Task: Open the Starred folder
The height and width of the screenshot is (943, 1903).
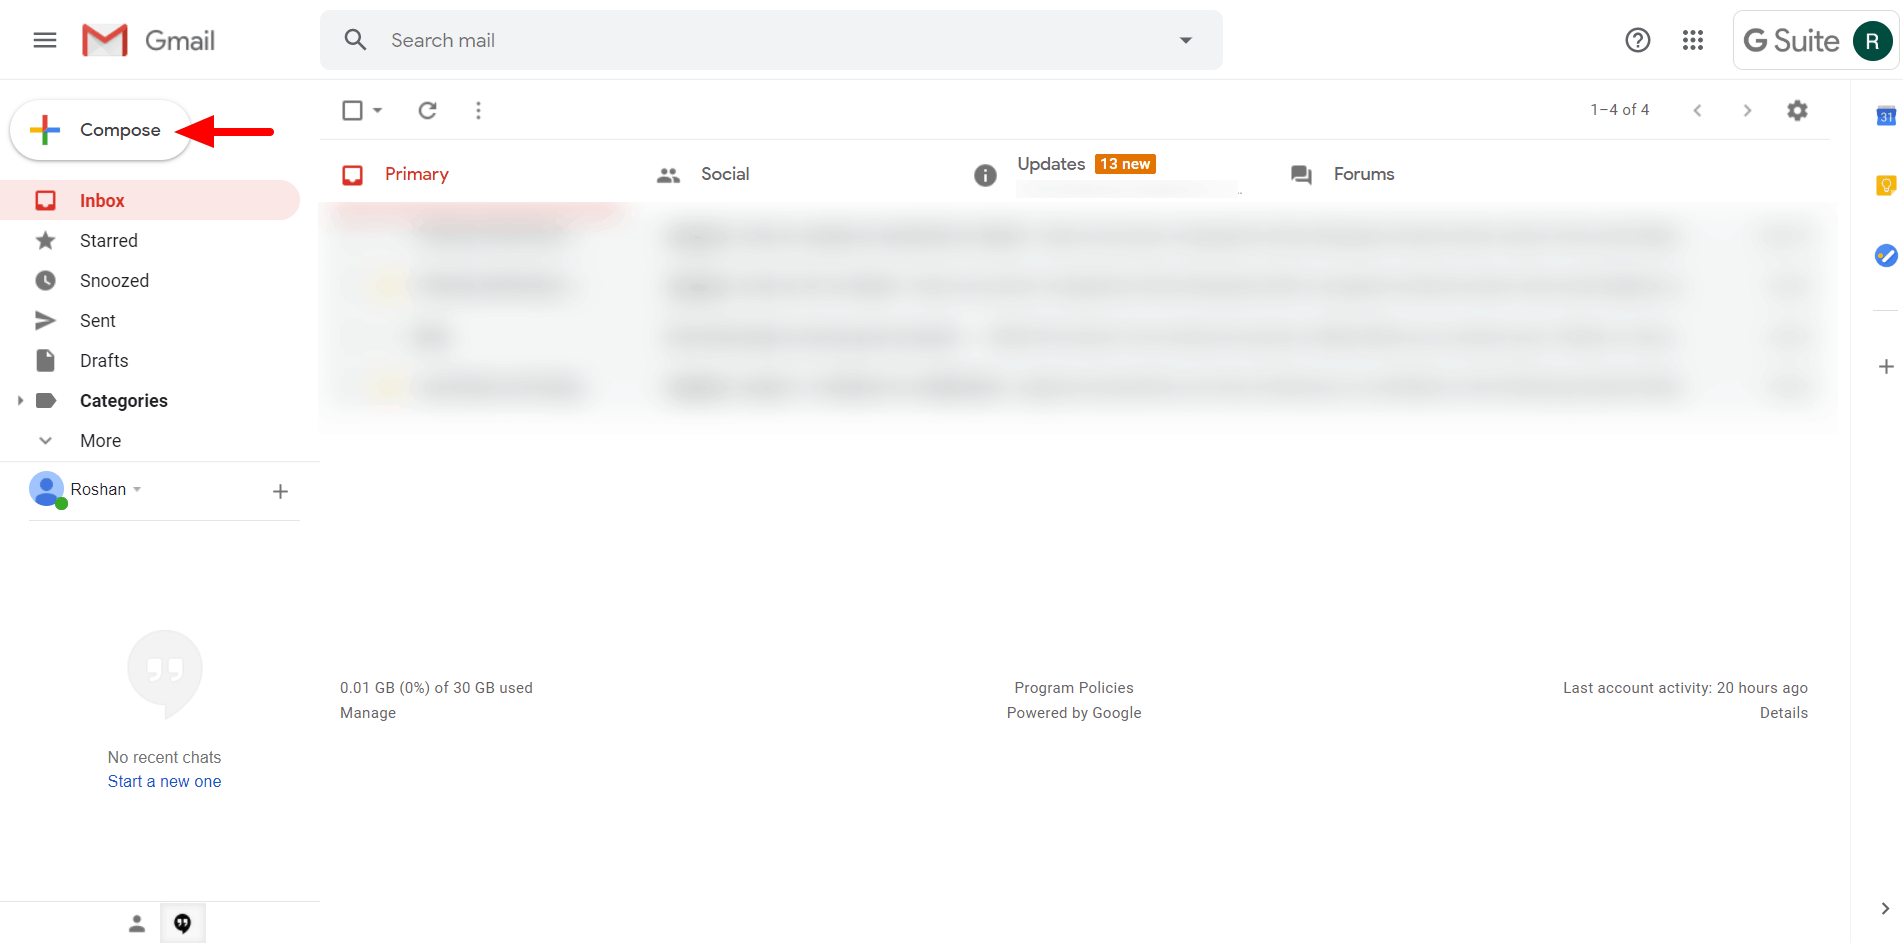Action: 109,241
